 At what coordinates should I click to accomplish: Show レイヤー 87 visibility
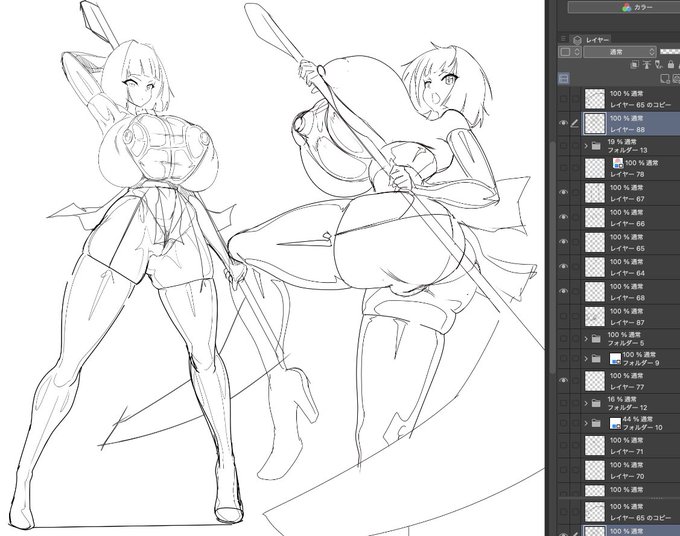[x=563, y=316]
